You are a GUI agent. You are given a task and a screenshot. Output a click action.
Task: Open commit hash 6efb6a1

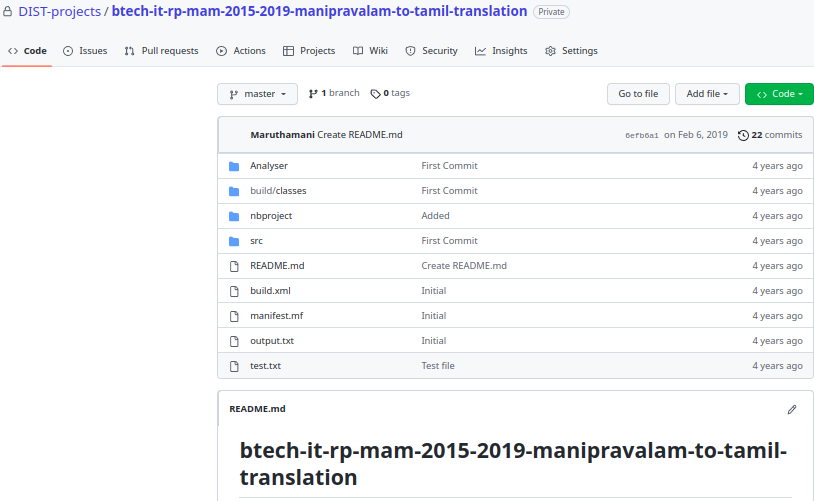tap(642, 135)
